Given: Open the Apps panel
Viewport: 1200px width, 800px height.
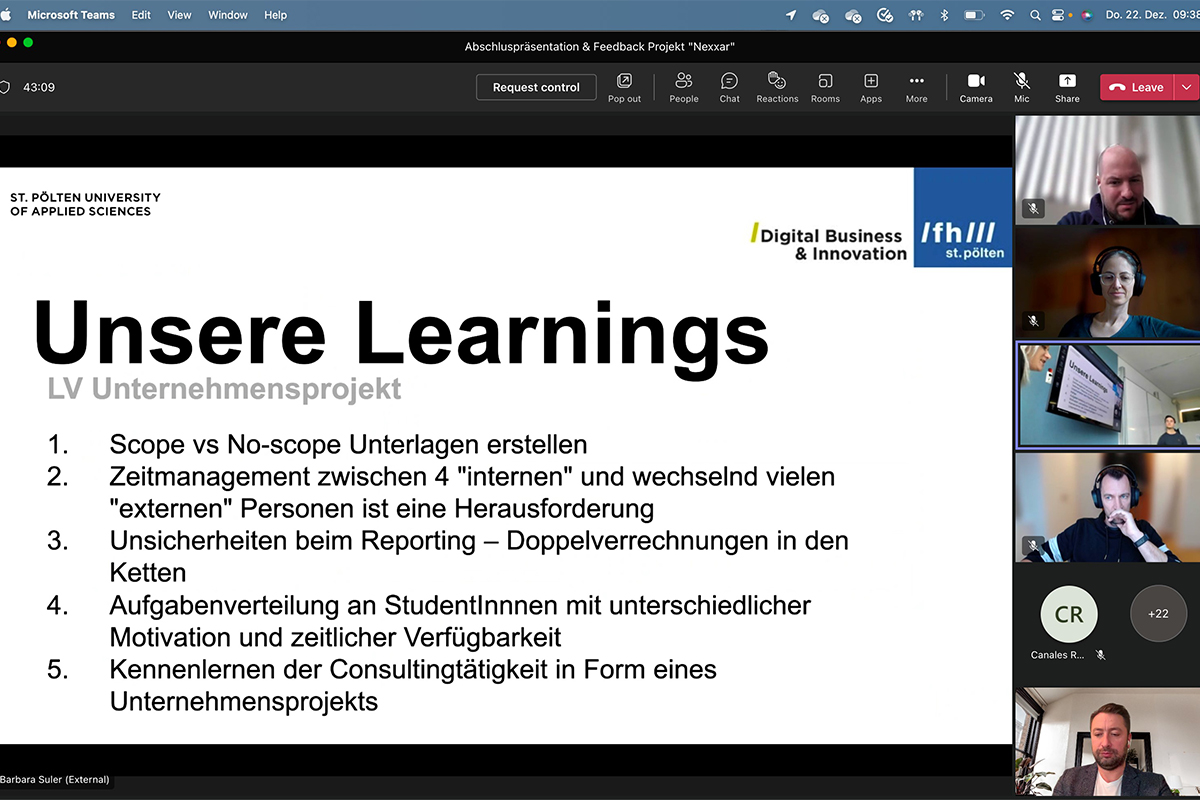Looking at the screenshot, I should pyautogui.click(x=871, y=87).
